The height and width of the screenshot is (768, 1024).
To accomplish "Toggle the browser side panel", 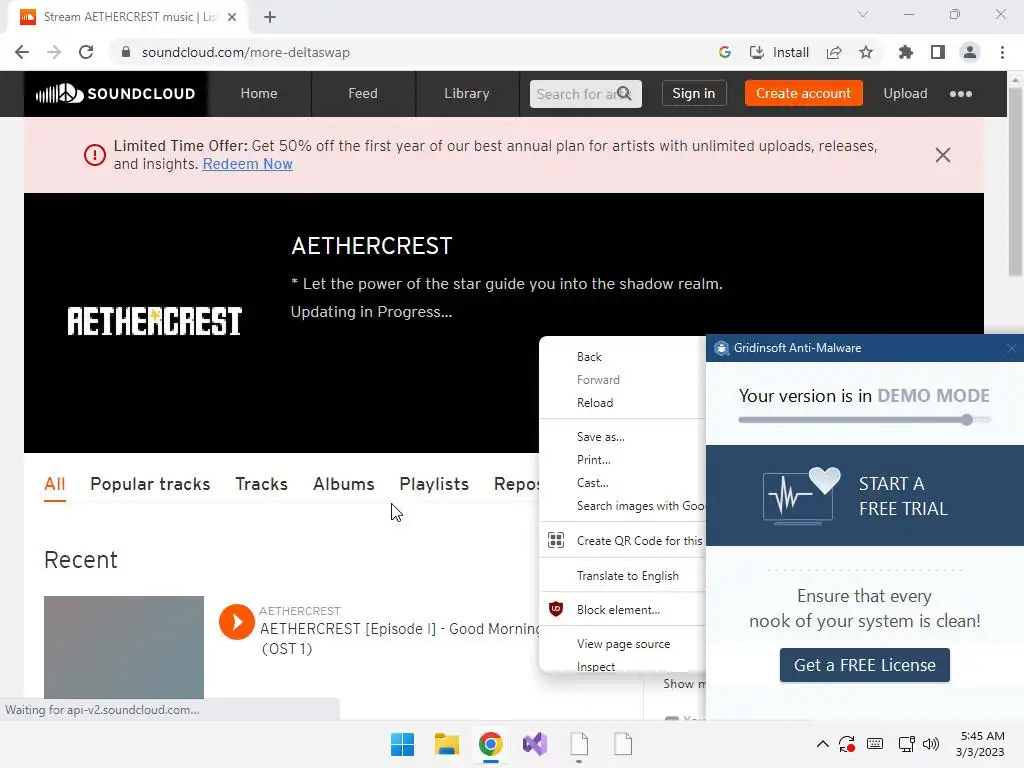I will pos(938,52).
